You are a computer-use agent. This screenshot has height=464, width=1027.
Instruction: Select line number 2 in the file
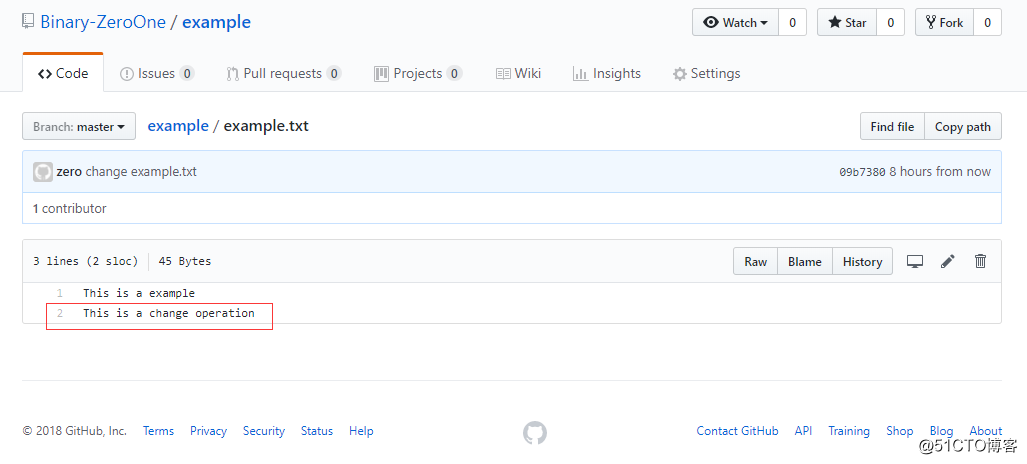click(x=60, y=313)
